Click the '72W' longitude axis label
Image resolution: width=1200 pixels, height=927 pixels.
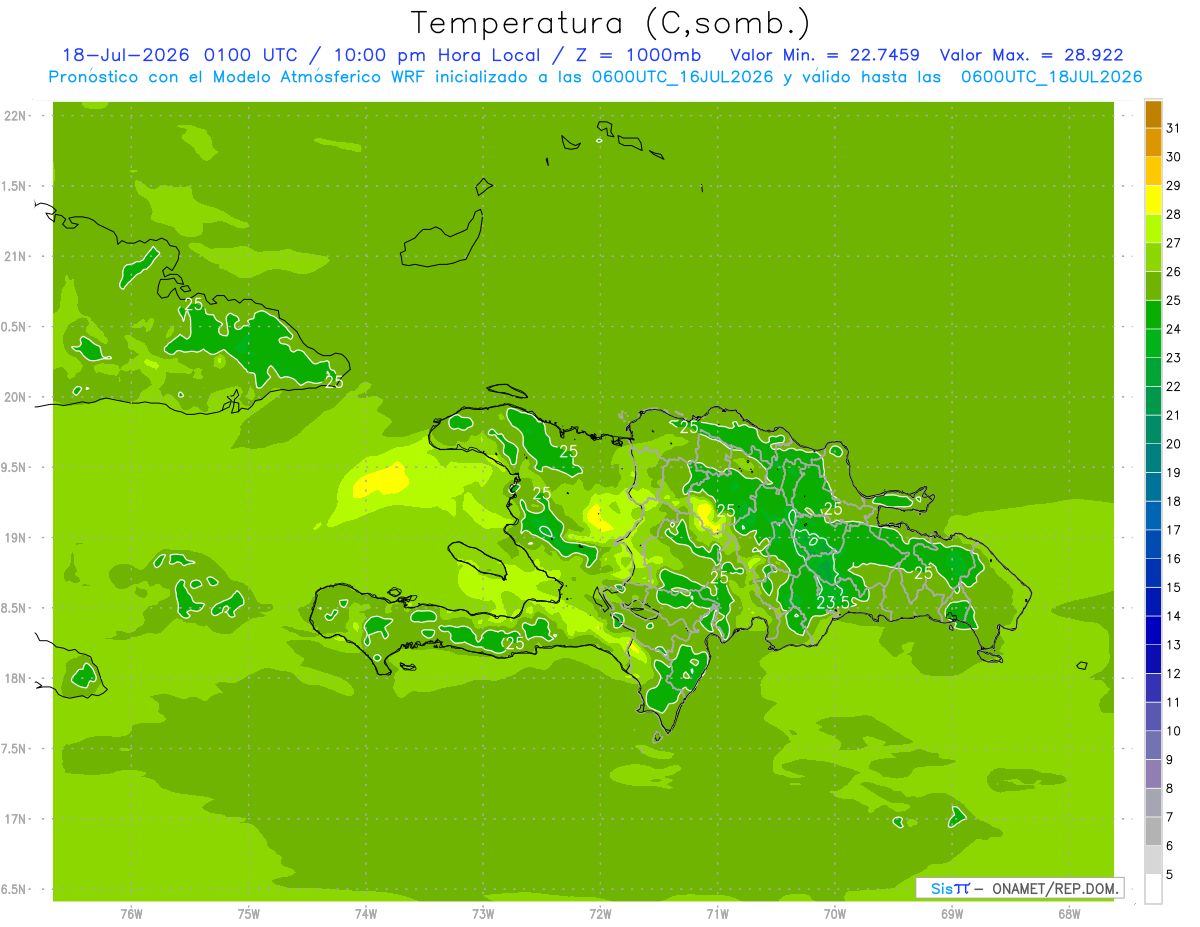600,914
